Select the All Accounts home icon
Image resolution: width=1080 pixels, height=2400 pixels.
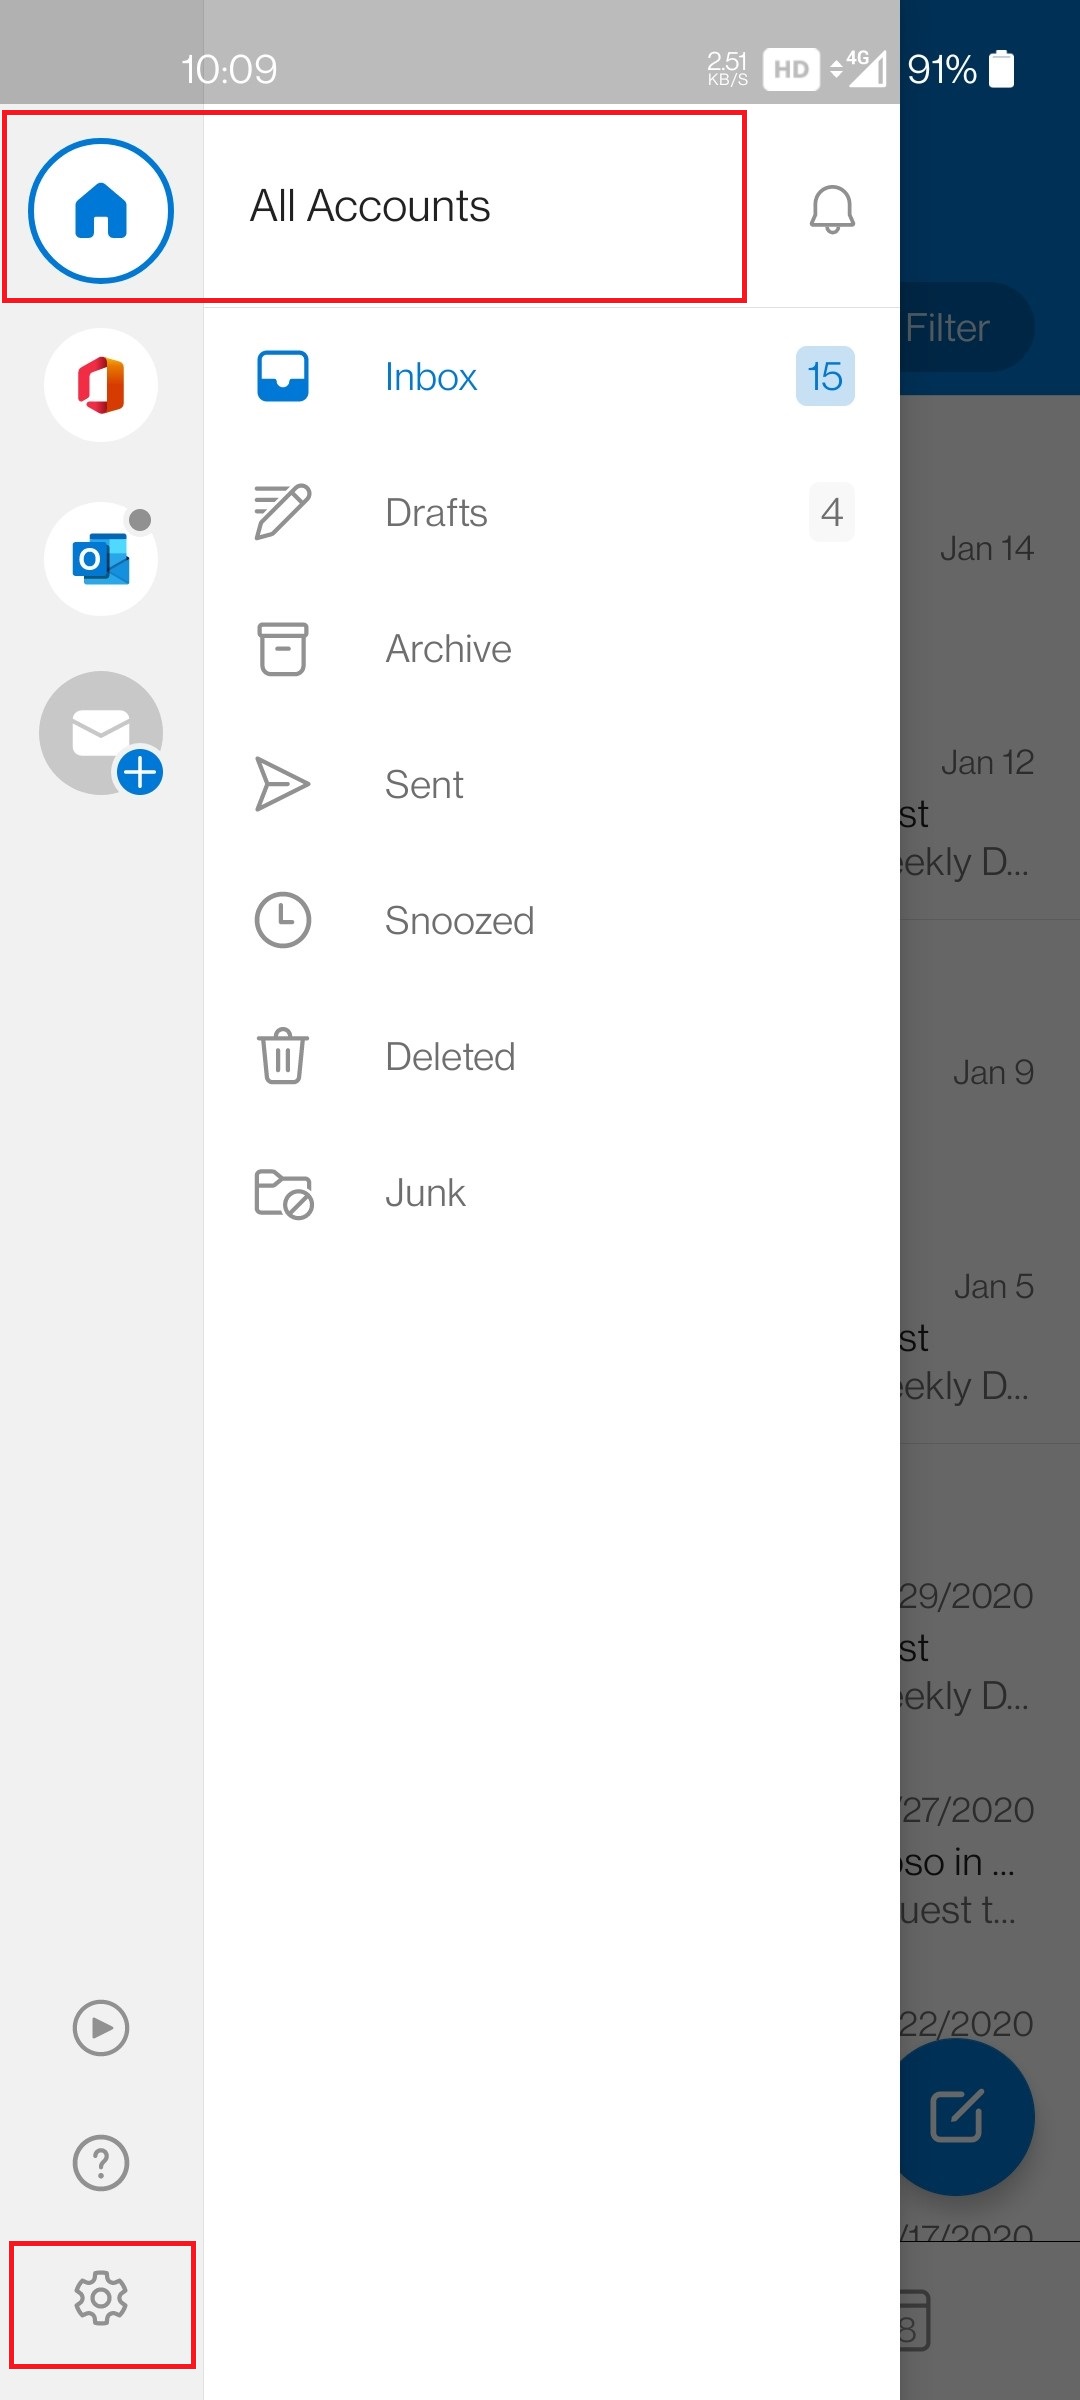101,210
